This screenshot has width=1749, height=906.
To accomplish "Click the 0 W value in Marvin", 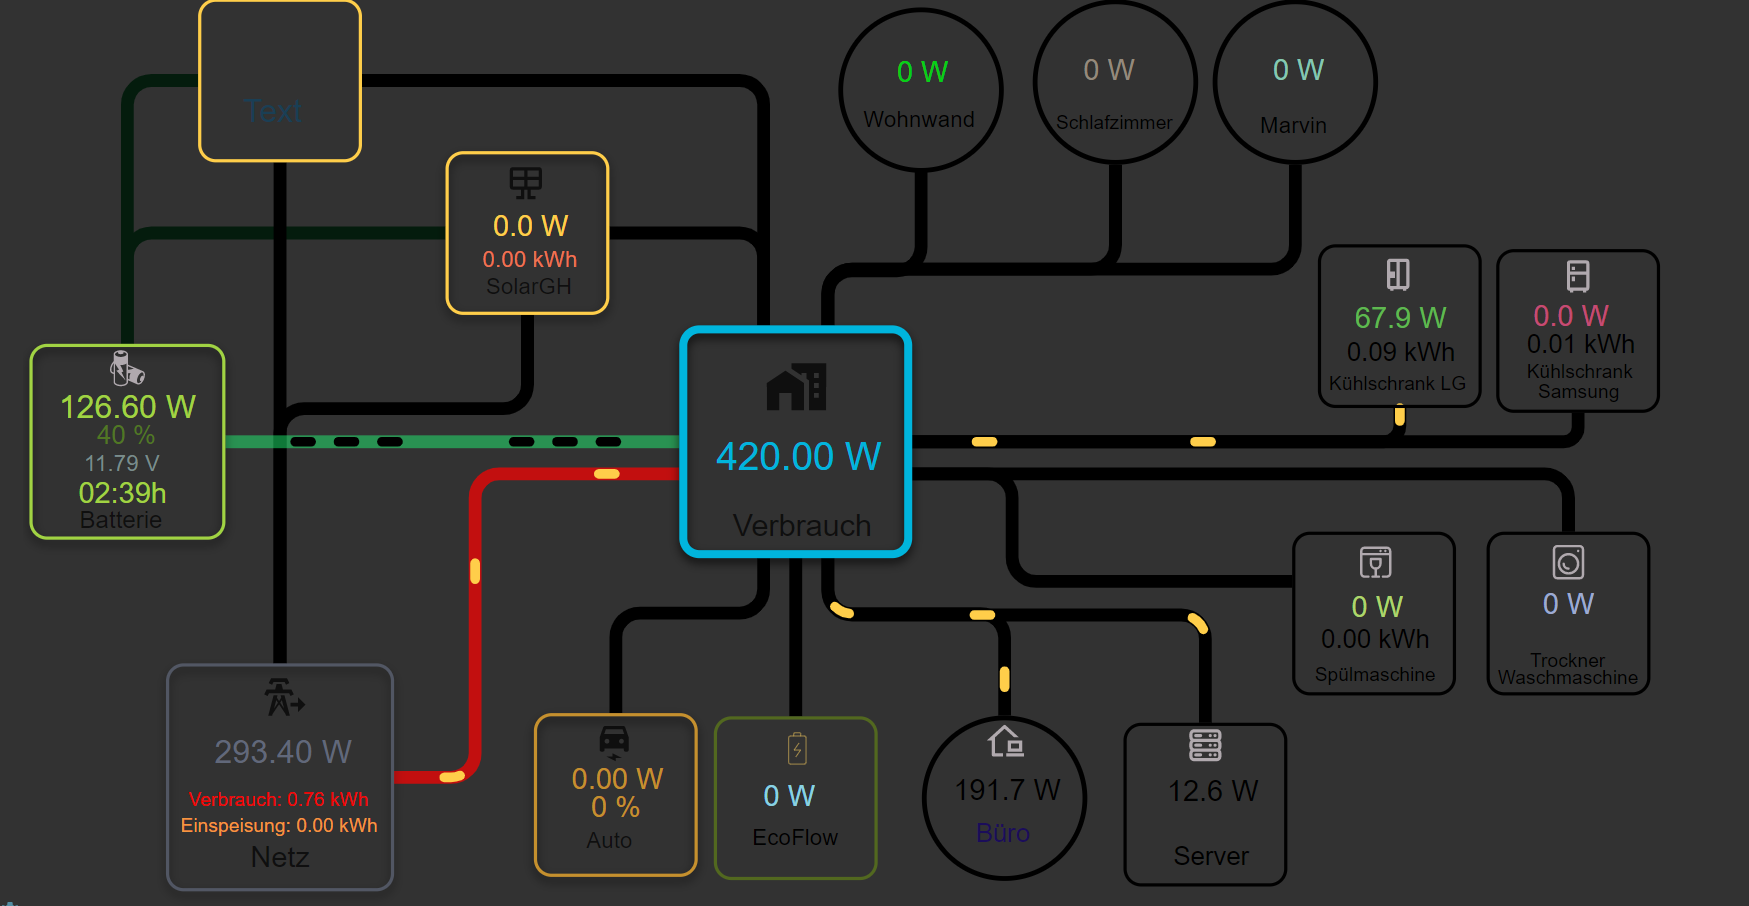I will [x=1298, y=70].
